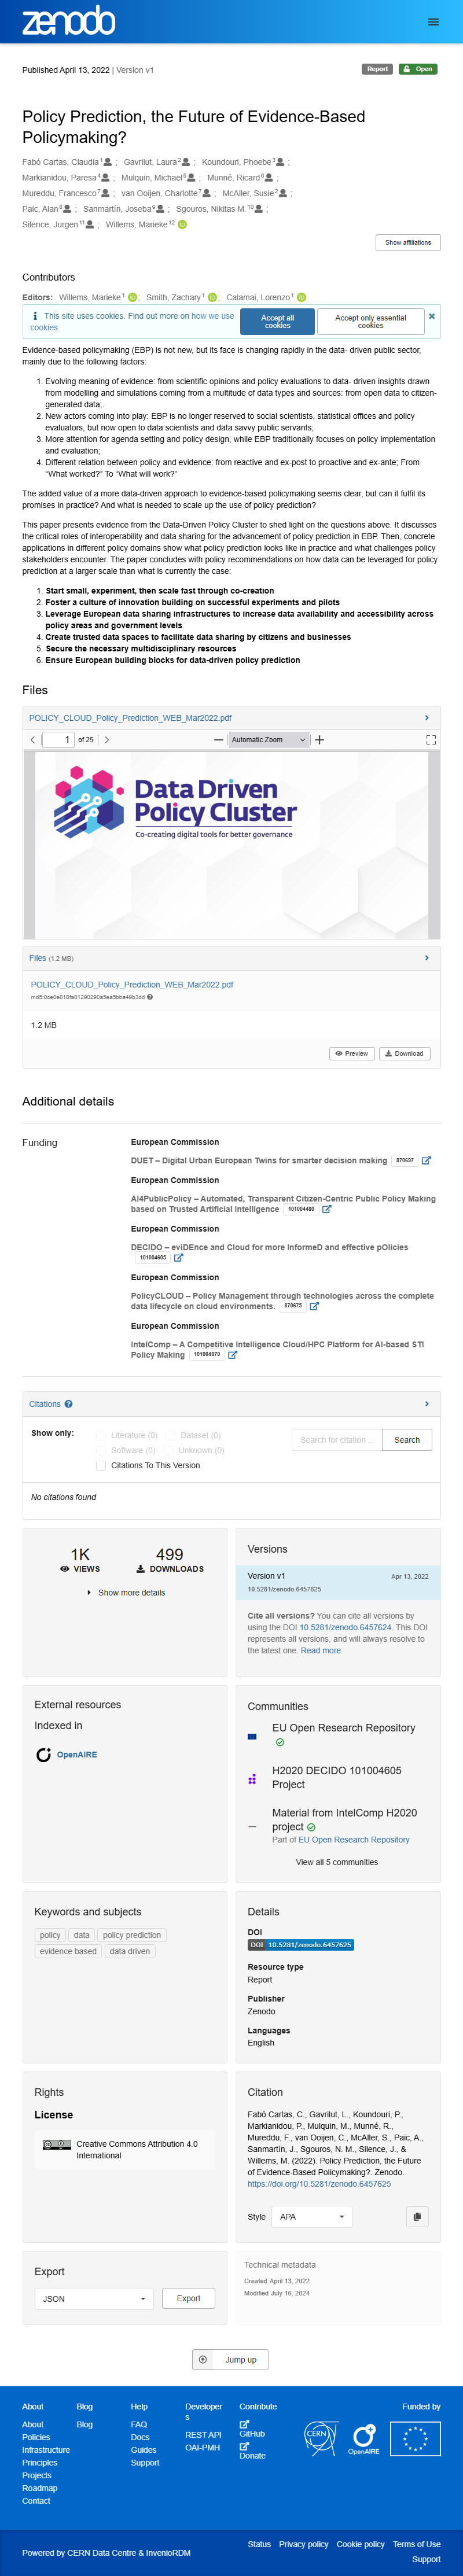Click Accept all cookies button
Image resolution: width=463 pixels, height=2576 pixels.
(277, 321)
